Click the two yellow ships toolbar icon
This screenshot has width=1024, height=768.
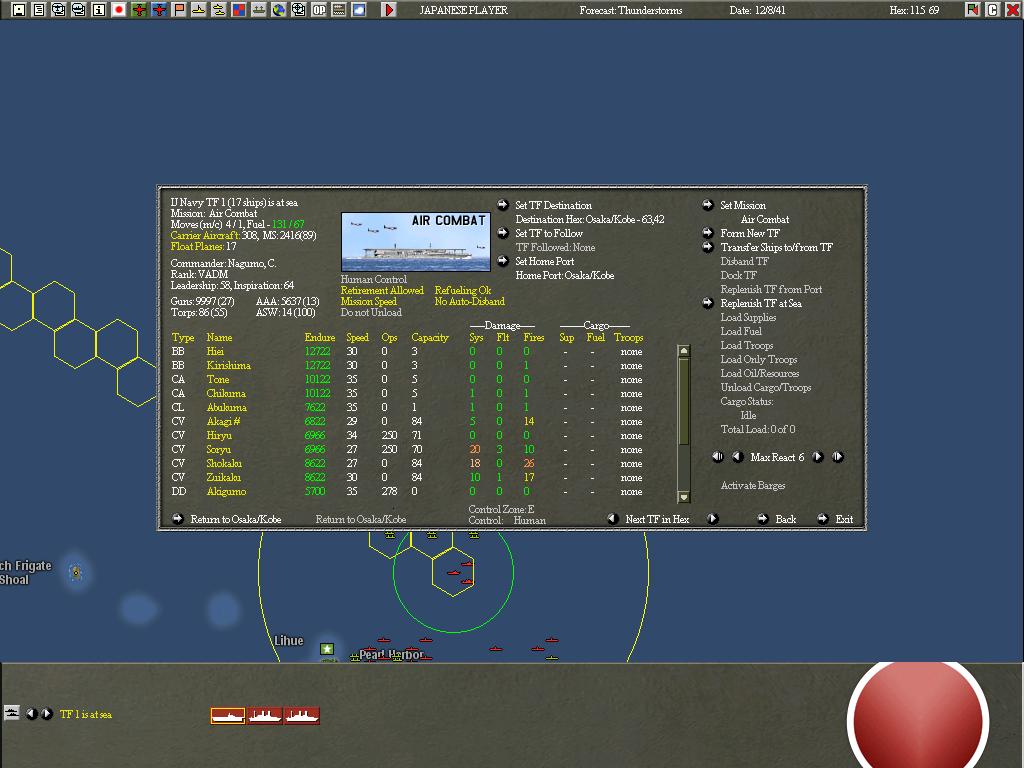pos(219,10)
